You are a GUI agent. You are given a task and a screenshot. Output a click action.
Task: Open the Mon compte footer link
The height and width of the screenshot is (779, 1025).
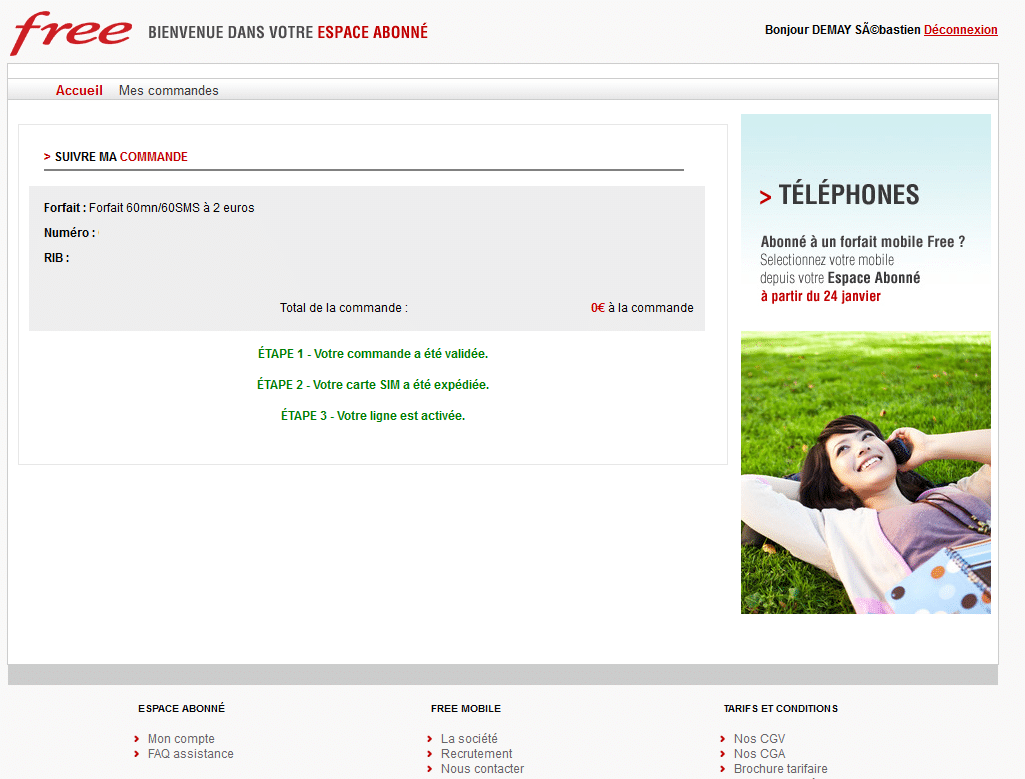[181, 738]
